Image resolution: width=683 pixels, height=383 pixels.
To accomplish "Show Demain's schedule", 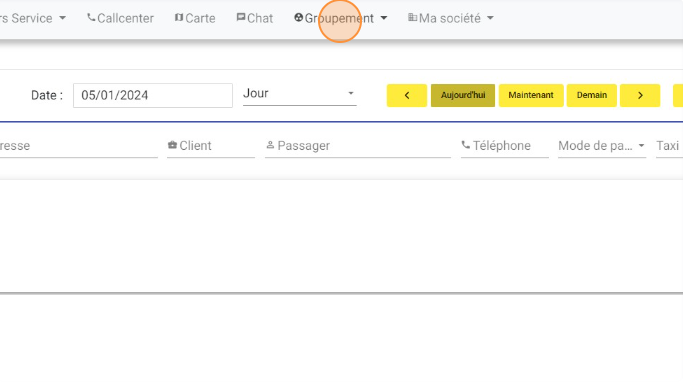I will (x=592, y=95).
